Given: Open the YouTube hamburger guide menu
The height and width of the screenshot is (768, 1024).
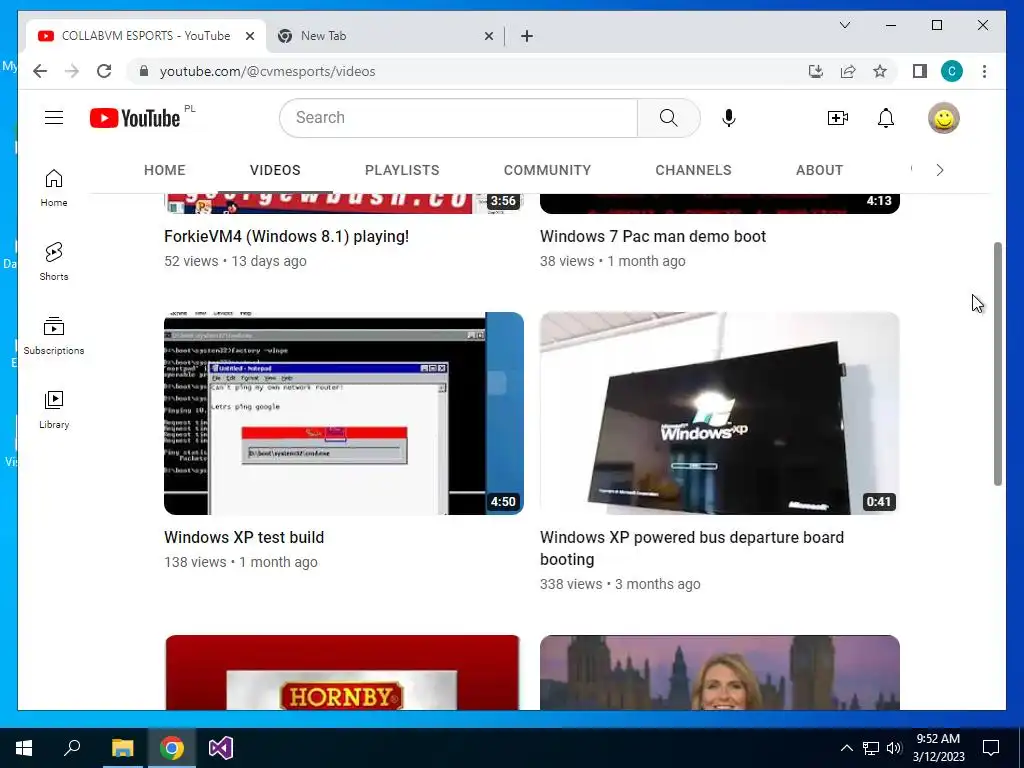Looking at the screenshot, I should (x=54, y=118).
